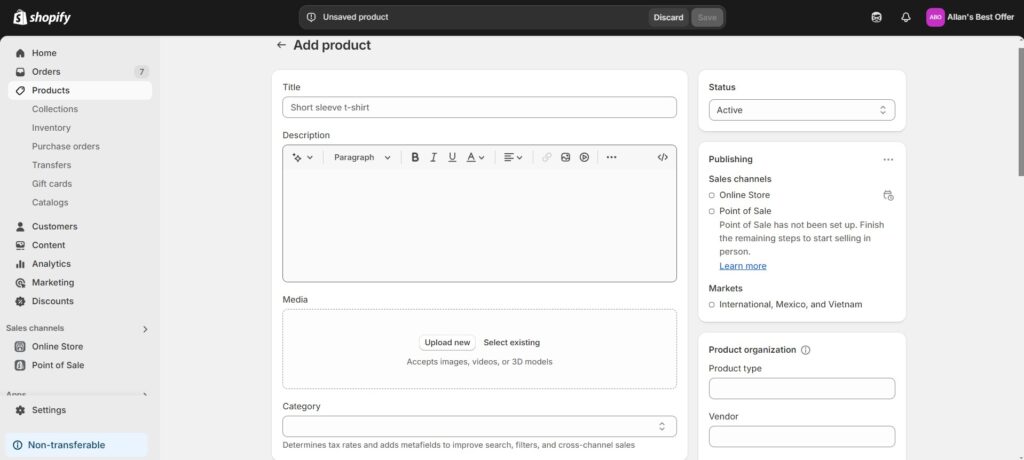The image size is (1024, 460).
Task: Open the Paragraph style dropdown
Action: 362,157
